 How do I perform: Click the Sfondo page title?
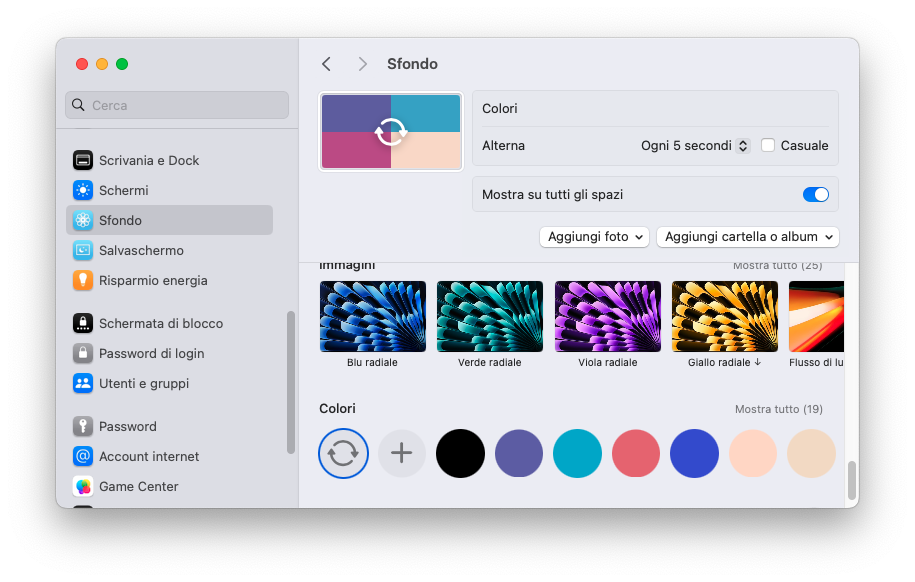pyautogui.click(x=413, y=64)
